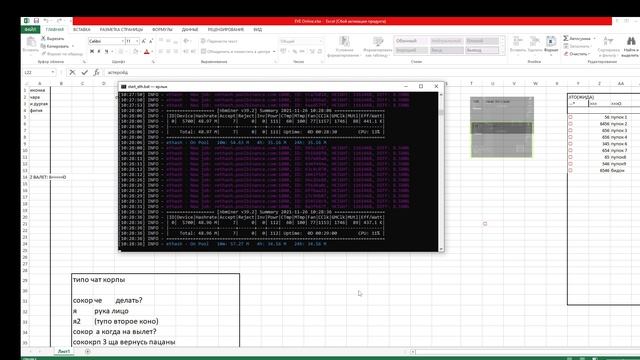Click the Merge and Center button

coord(236,51)
